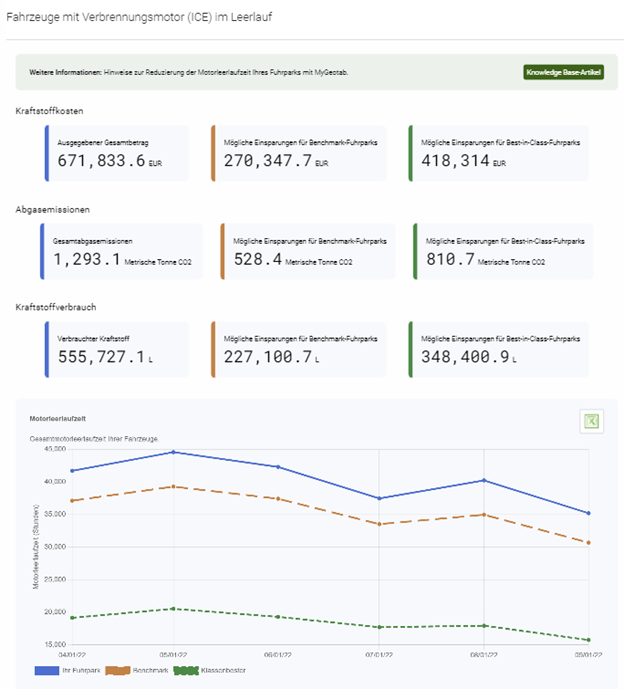This screenshot has height=689, width=624.
Task: Select Best-in-Class savings card showing 418,314 EUR
Action: (499, 153)
